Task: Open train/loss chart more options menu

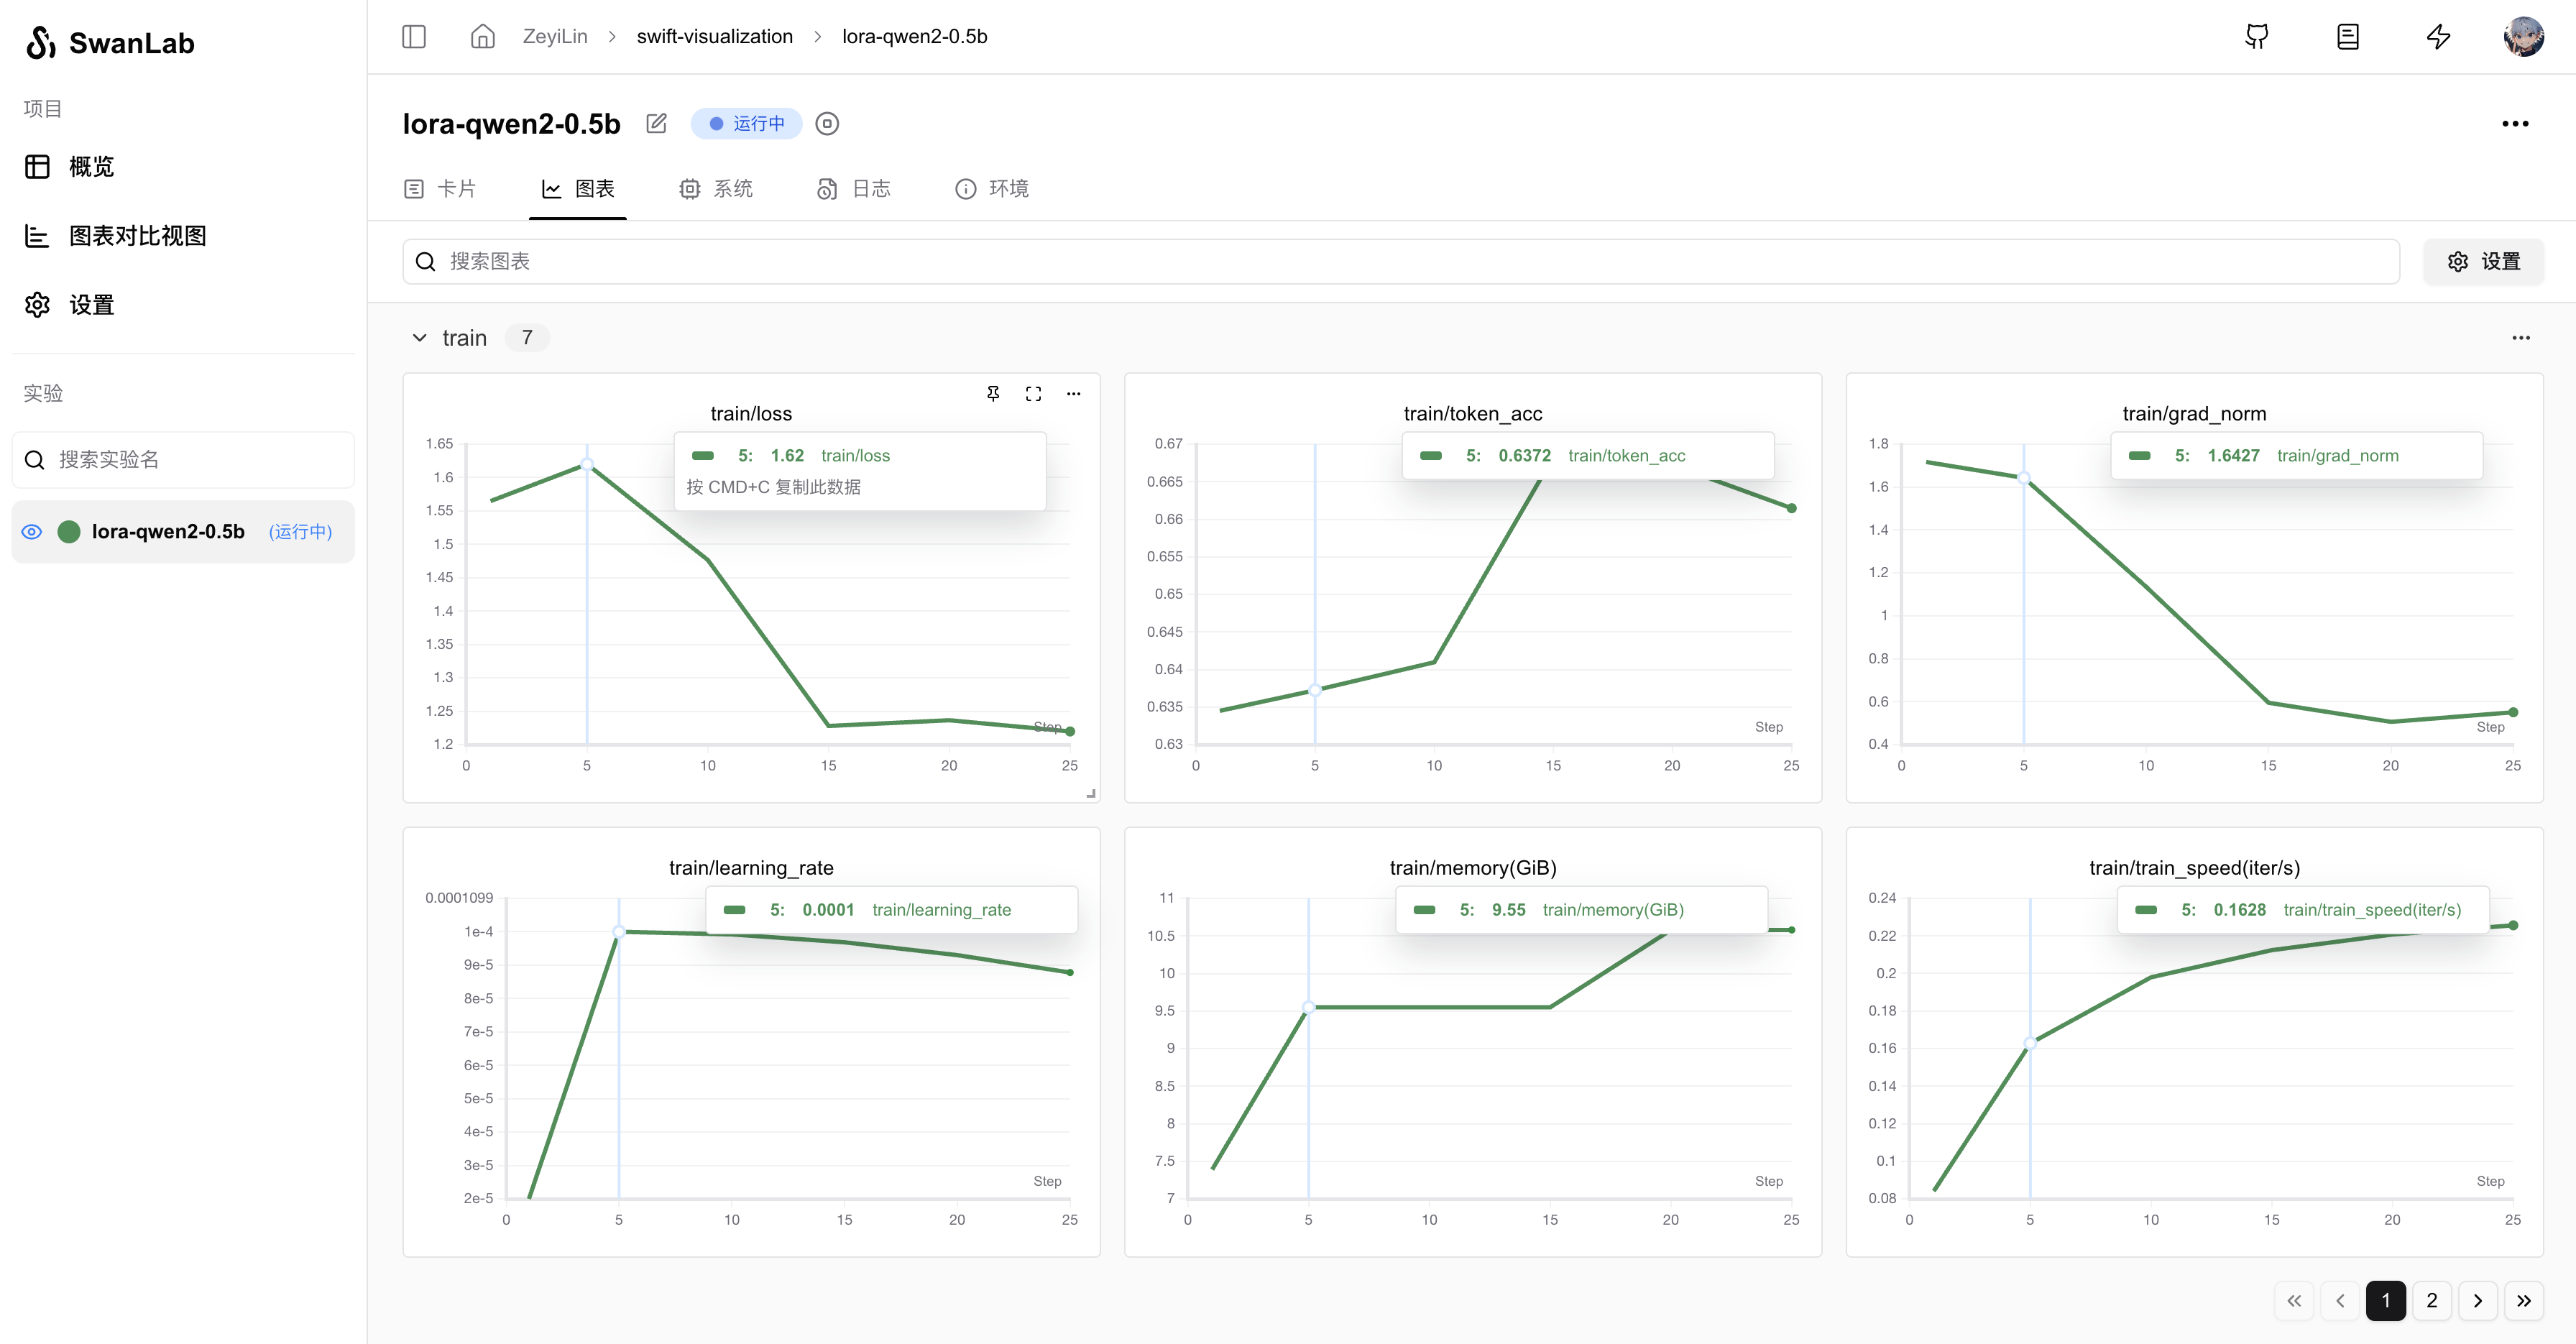Action: pyautogui.click(x=1073, y=394)
